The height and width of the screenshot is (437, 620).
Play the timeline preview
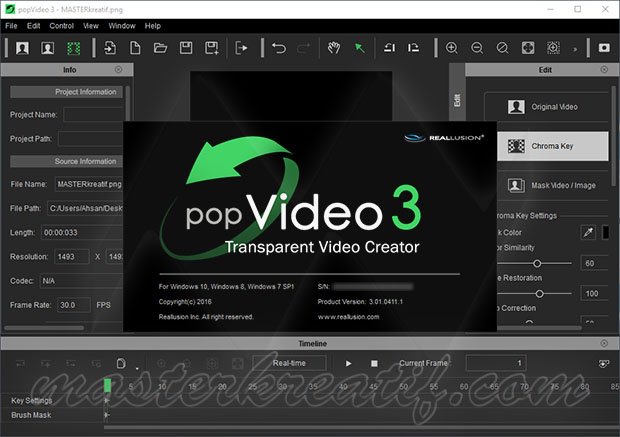click(348, 363)
